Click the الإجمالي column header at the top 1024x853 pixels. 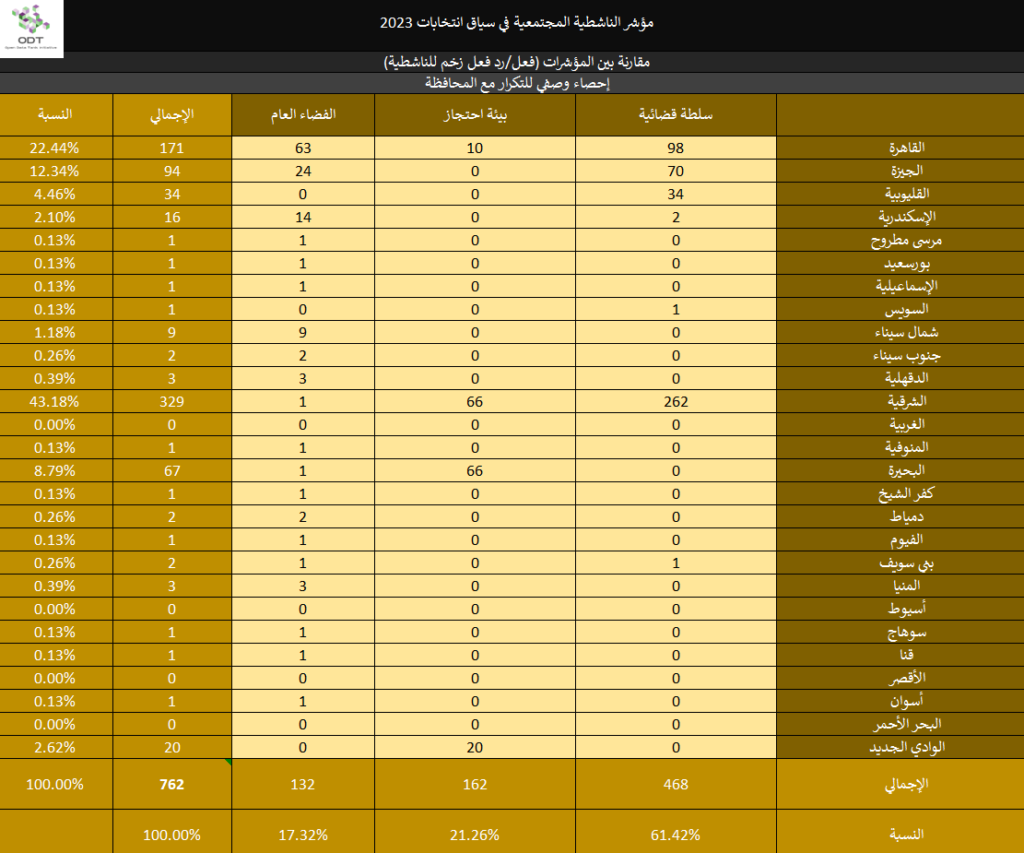click(172, 115)
